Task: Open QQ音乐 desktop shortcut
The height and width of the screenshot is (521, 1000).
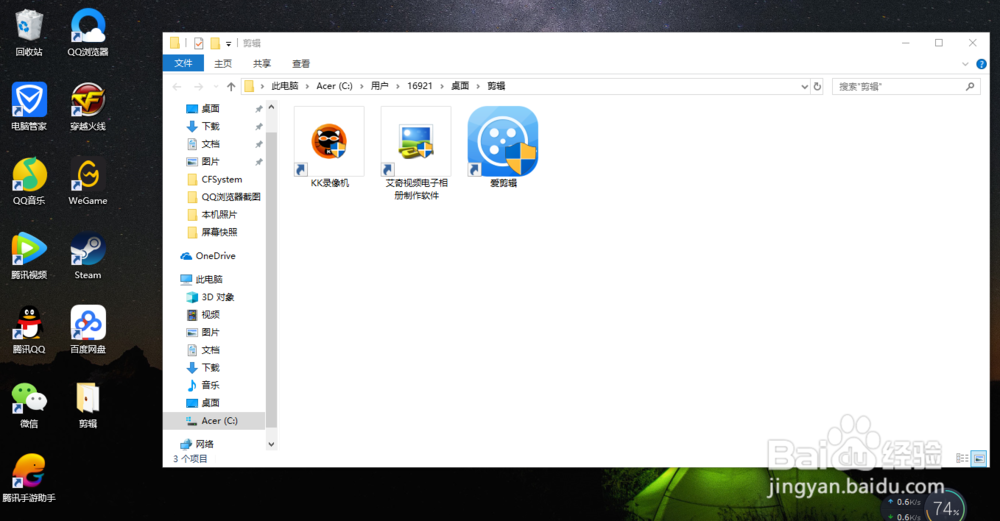Action: point(29,181)
